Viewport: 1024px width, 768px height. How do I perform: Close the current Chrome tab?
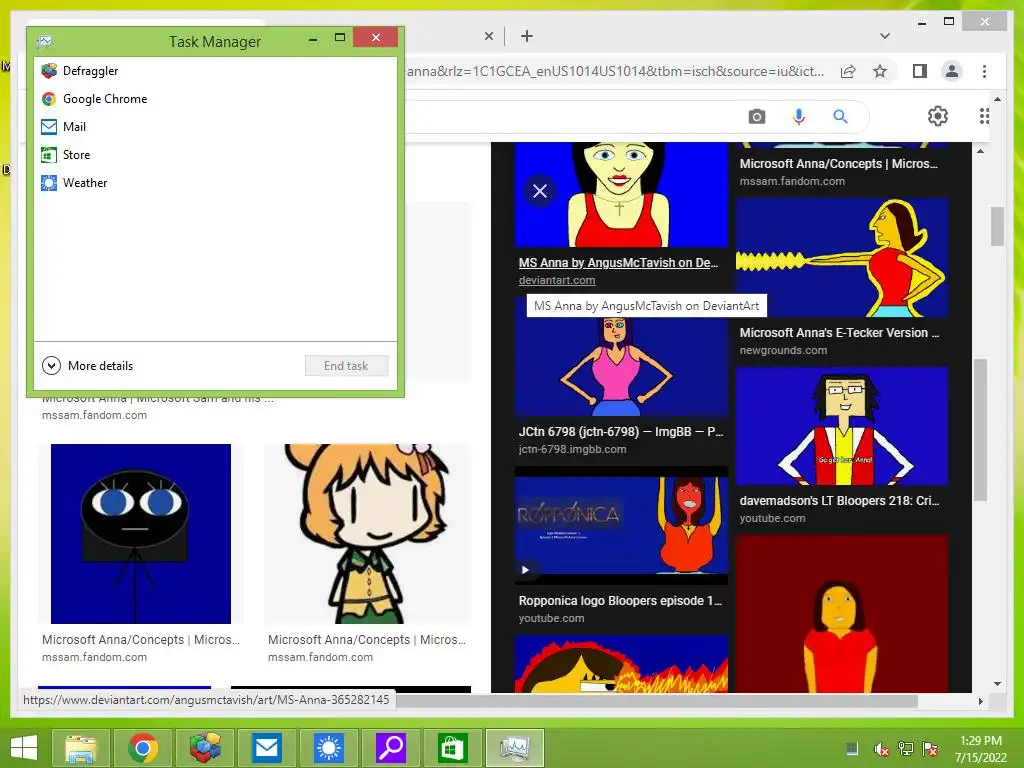coord(488,36)
